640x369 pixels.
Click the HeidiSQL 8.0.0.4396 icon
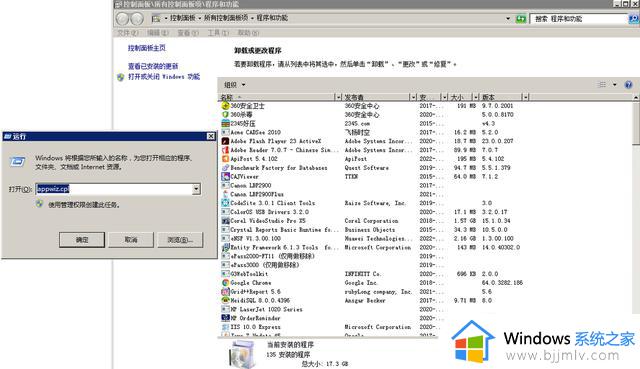tap(225, 300)
